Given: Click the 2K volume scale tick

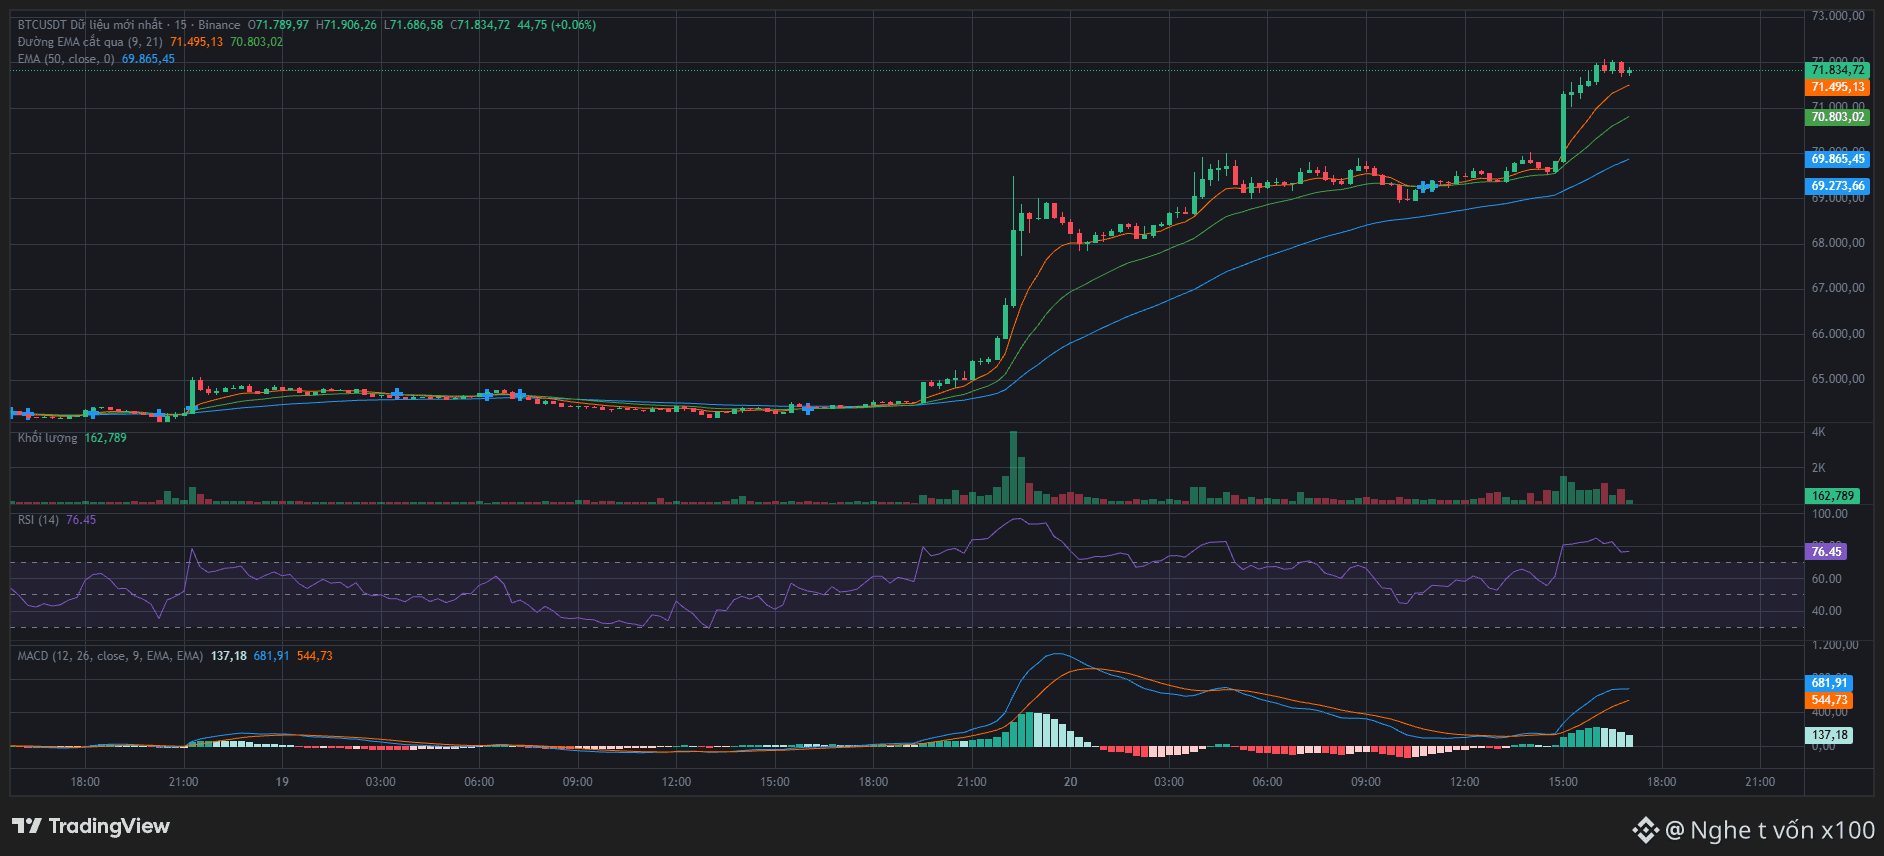Looking at the screenshot, I should click(1818, 467).
